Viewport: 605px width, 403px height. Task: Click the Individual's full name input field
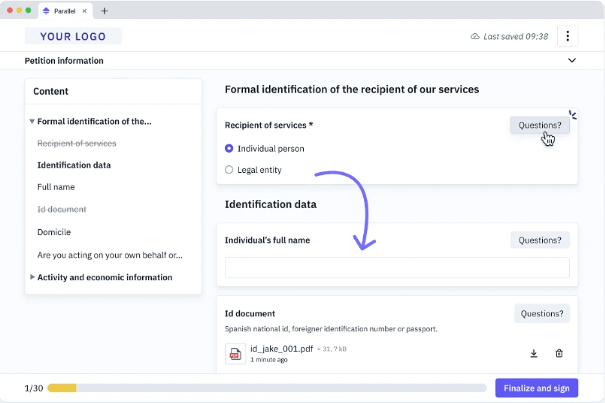point(397,268)
